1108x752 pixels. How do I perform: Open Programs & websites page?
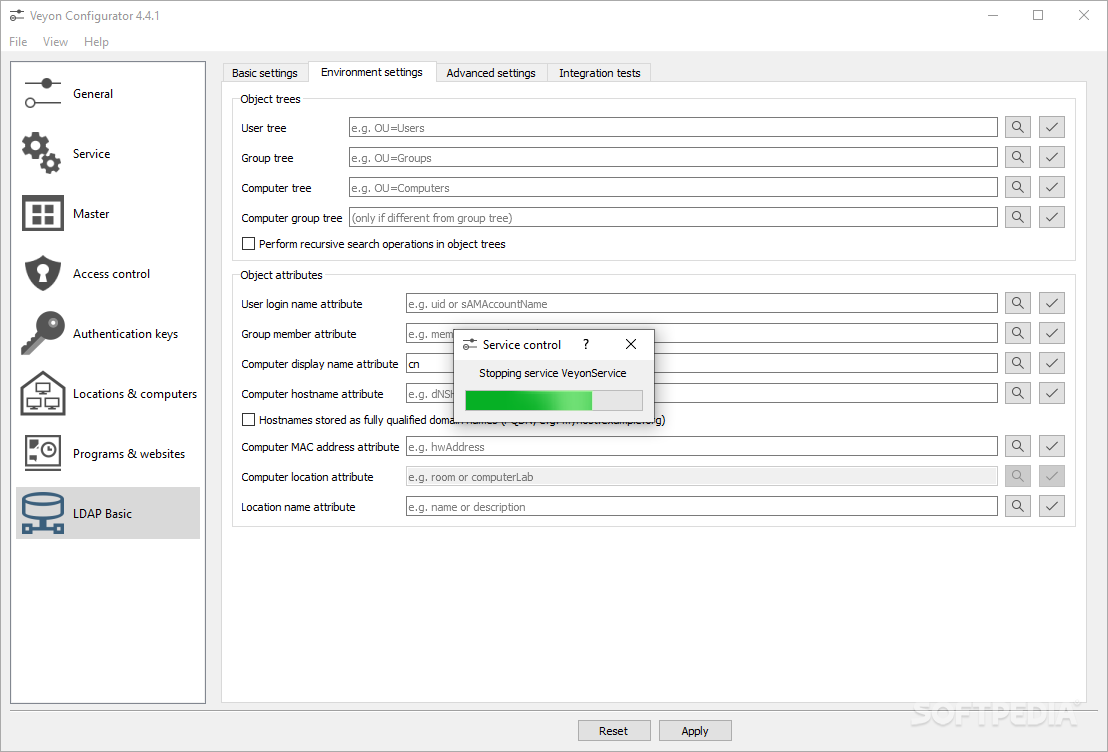pos(107,454)
